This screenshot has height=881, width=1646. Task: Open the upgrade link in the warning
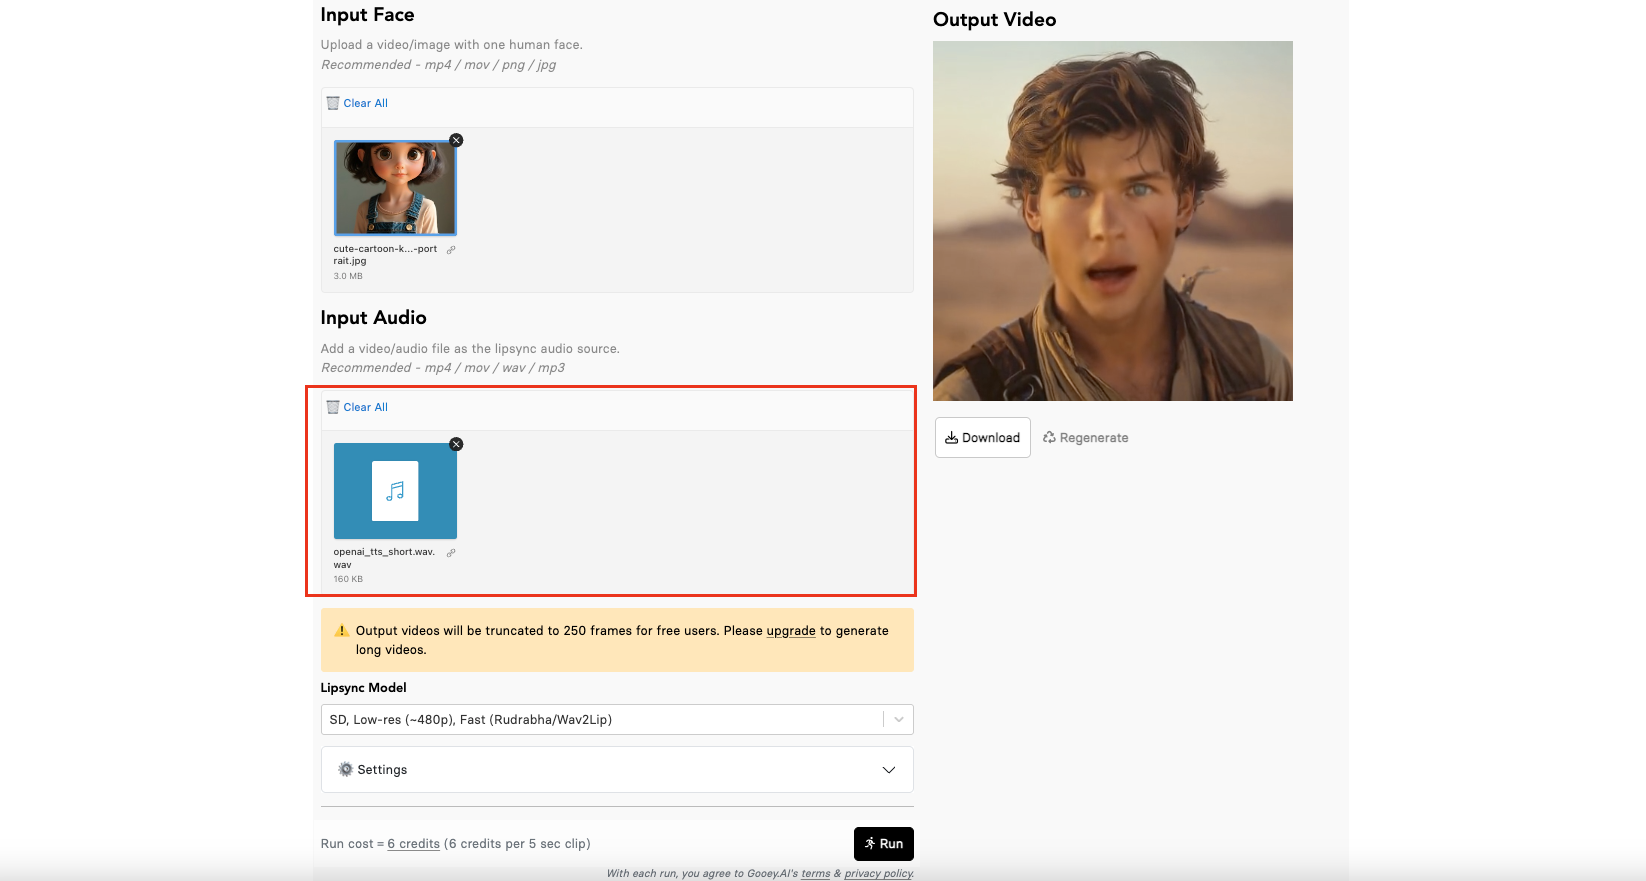coord(791,631)
